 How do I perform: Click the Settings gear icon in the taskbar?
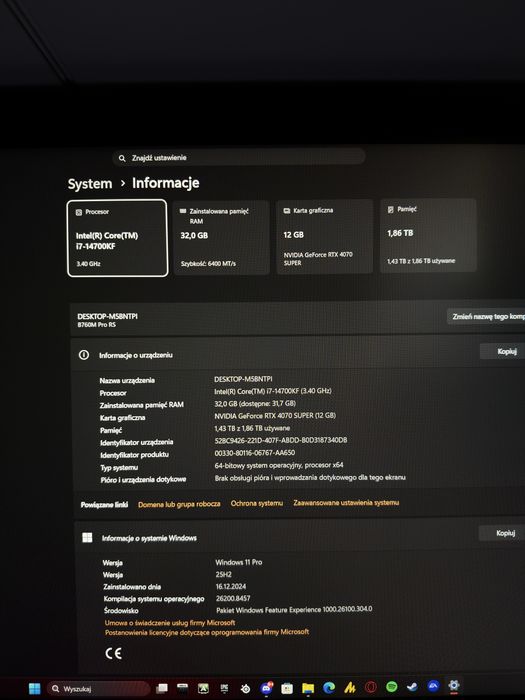[454, 686]
